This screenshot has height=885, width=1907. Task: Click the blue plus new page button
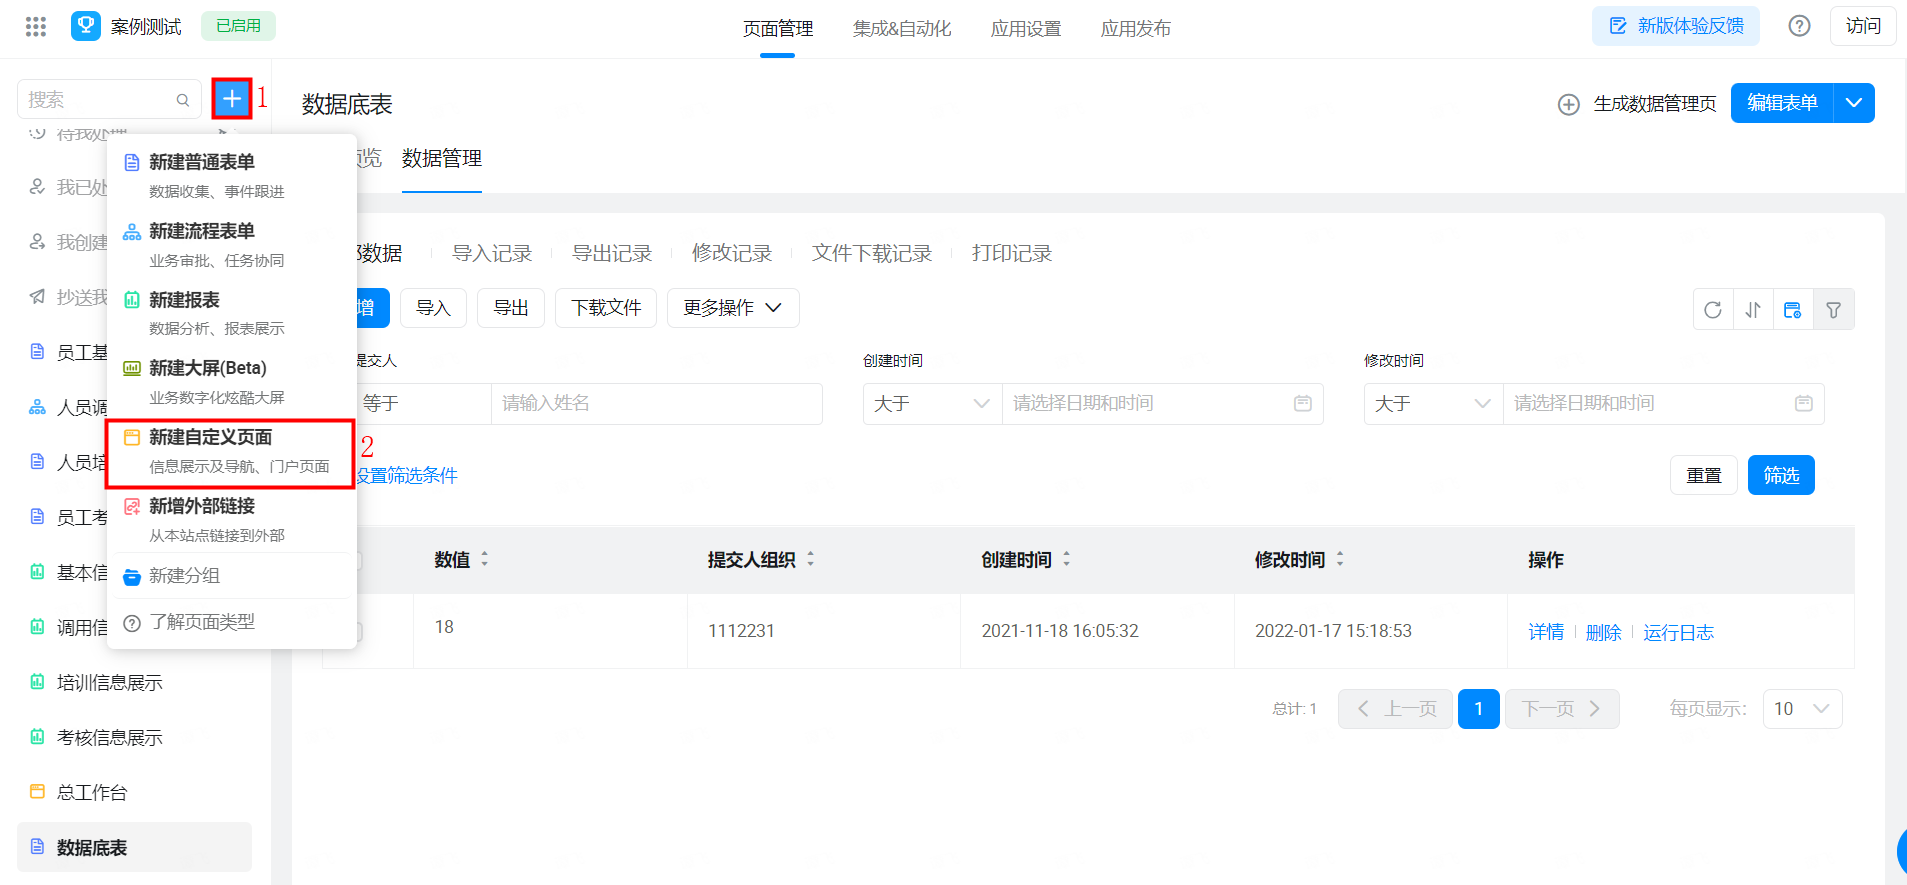[x=231, y=99]
